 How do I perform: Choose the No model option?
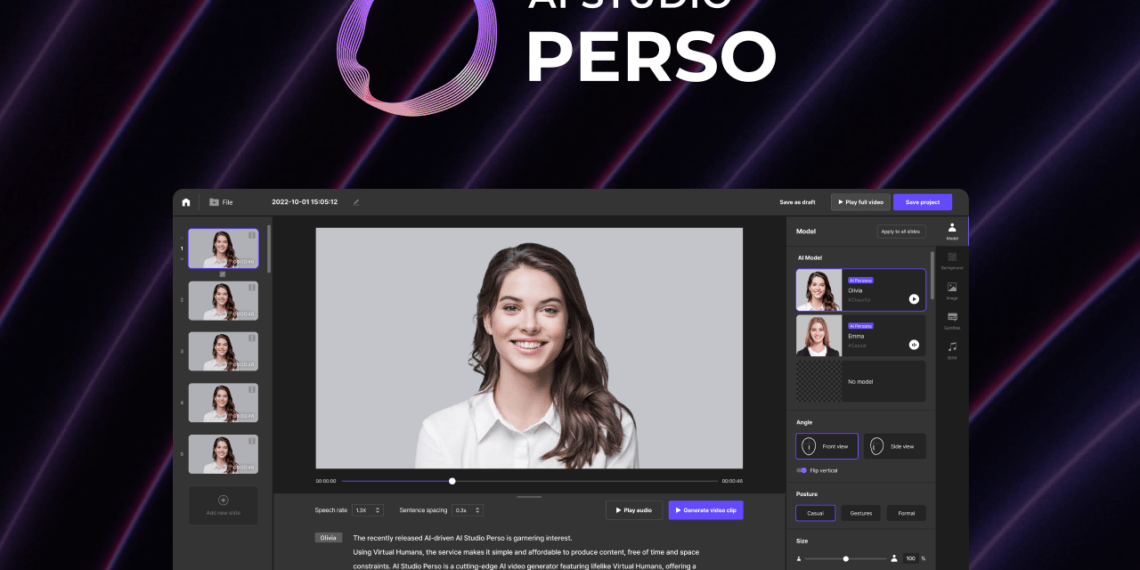pyautogui.click(x=861, y=381)
